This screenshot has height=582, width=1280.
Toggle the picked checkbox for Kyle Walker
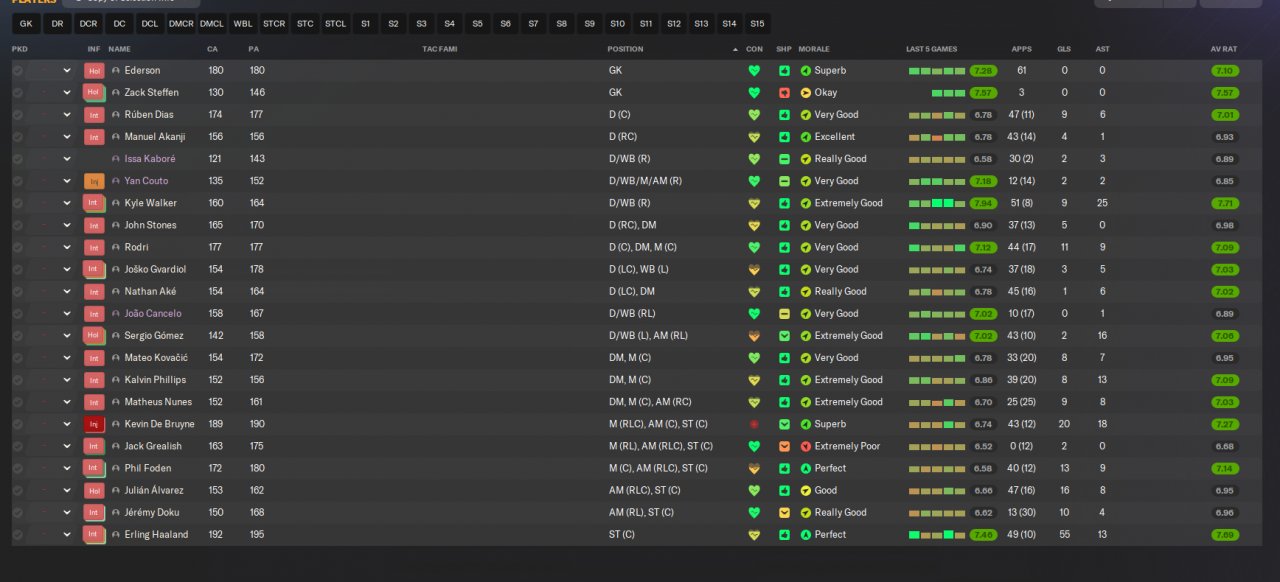(x=18, y=203)
